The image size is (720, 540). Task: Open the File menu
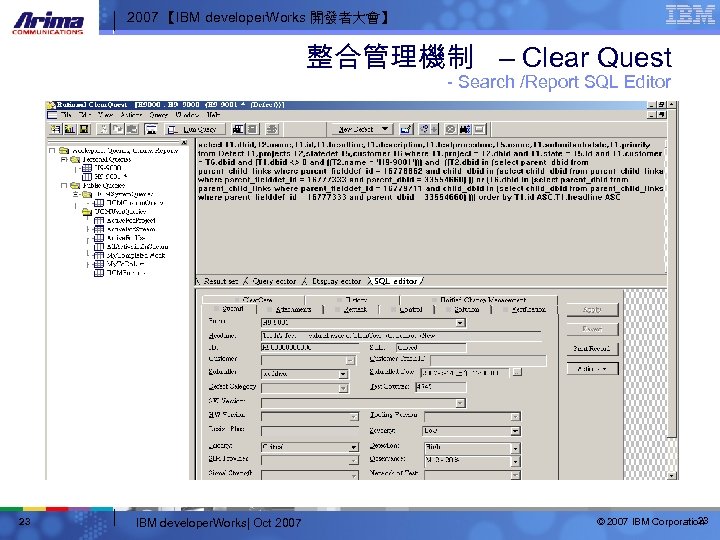click(x=66, y=115)
